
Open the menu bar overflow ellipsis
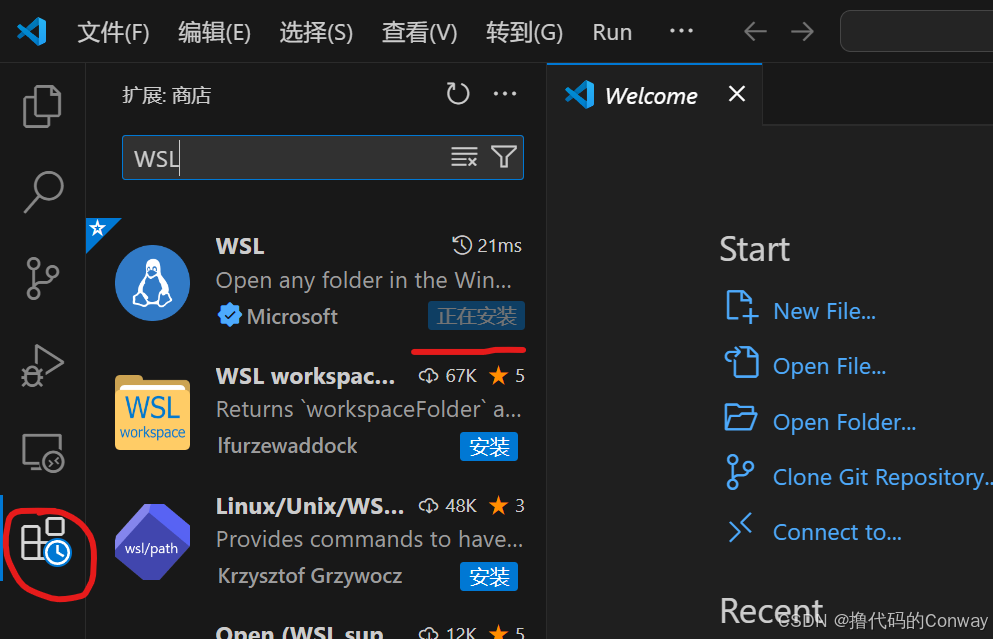click(x=681, y=31)
